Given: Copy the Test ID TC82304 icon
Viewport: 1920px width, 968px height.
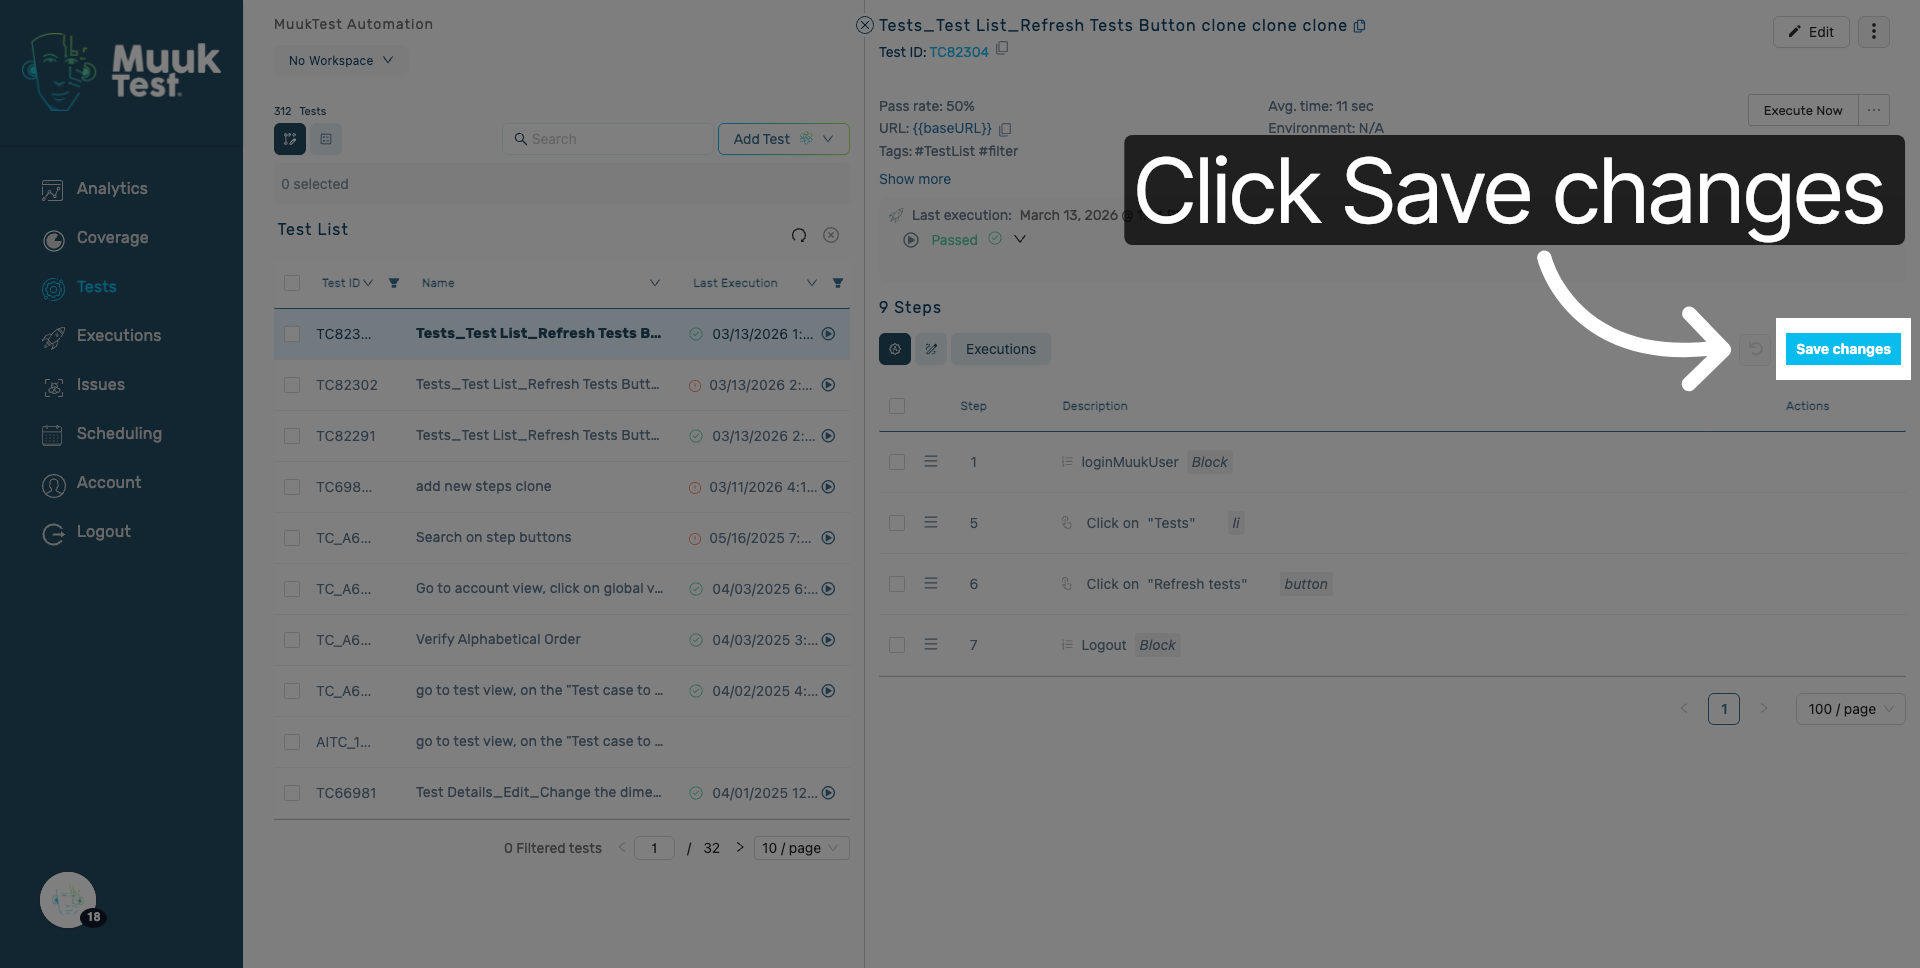Looking at the screenshot, I should [1002, 48].
